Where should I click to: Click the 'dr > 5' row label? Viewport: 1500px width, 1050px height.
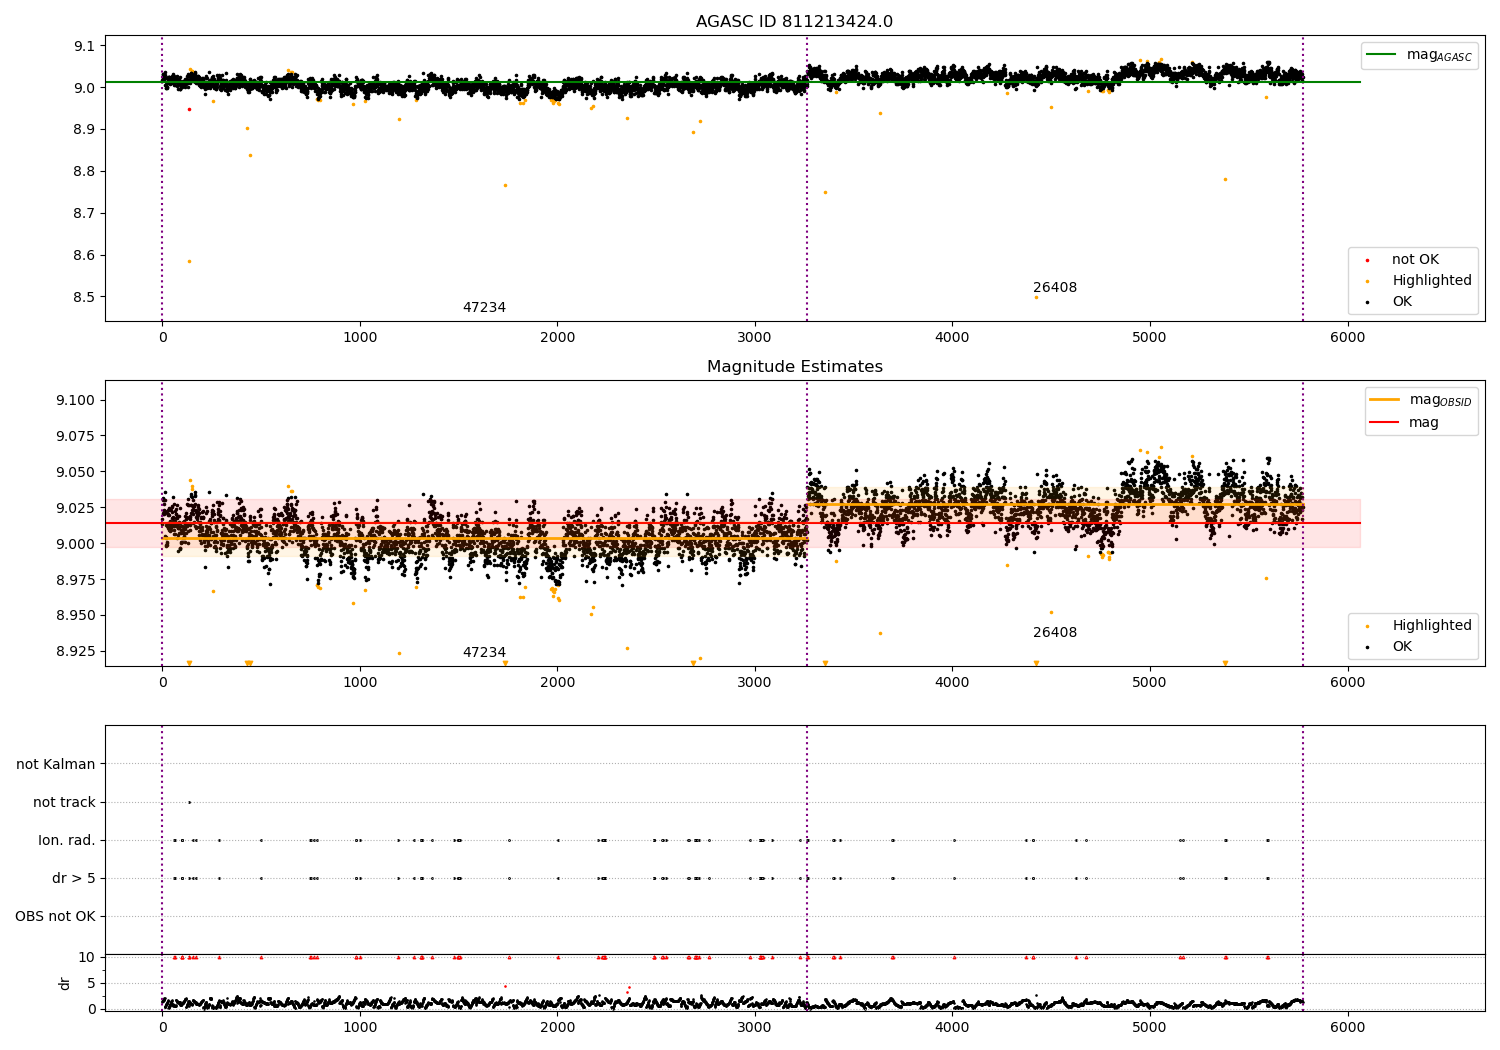[74, 879]
